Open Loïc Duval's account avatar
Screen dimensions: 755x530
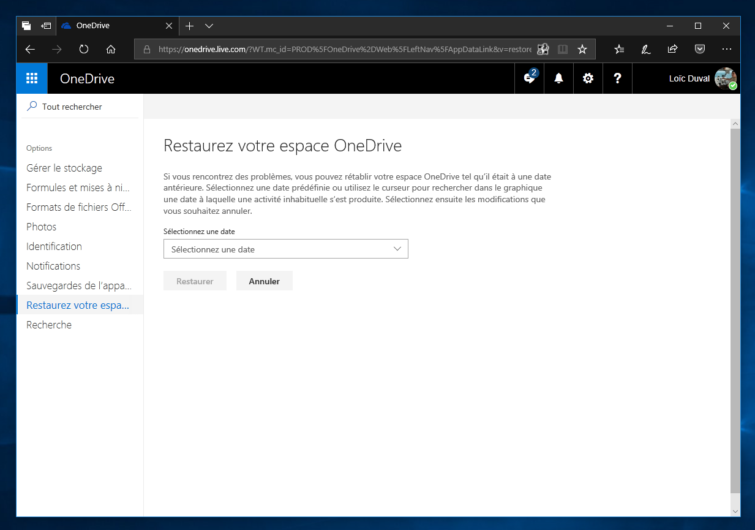click(x=725, y=78)
